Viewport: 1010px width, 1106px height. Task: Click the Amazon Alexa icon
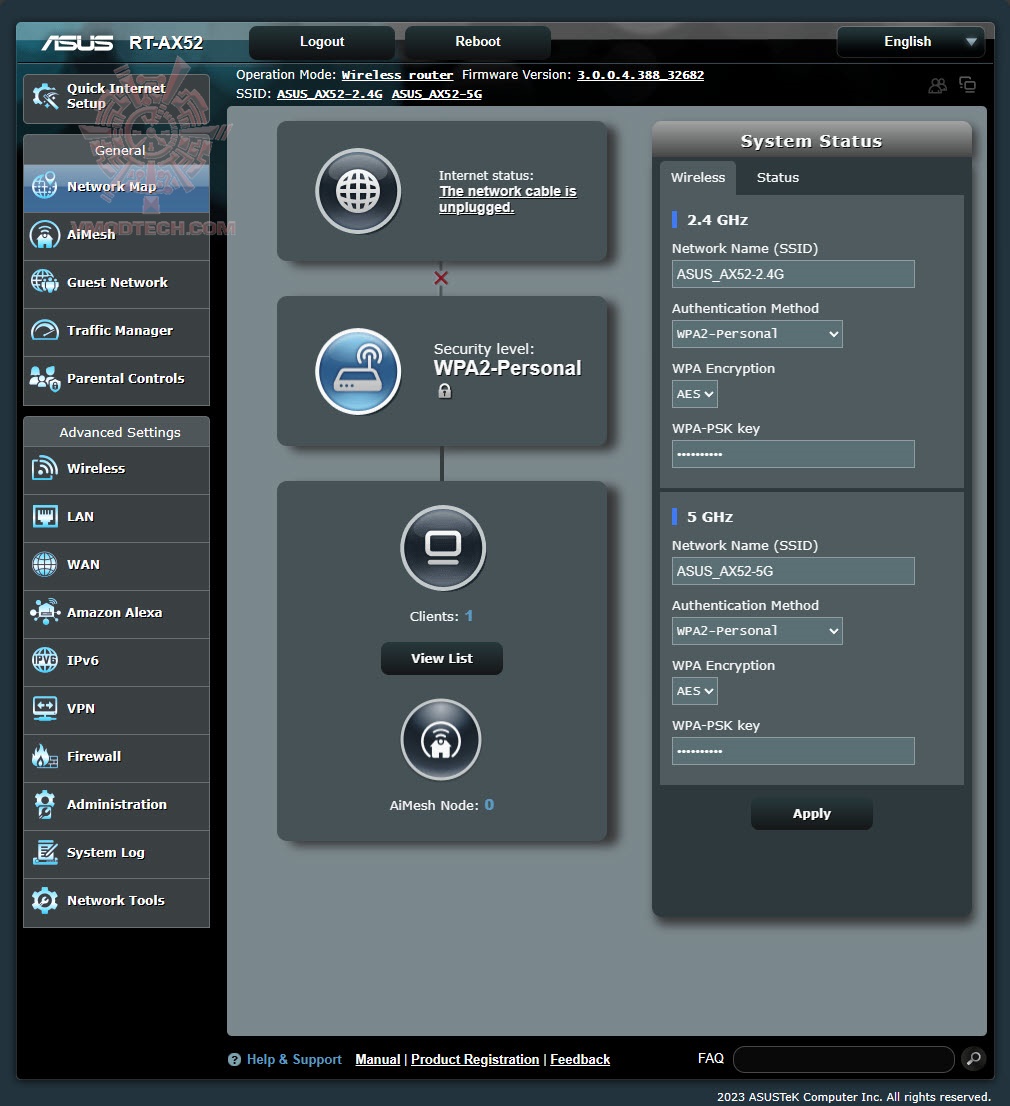pyautogui.click(x=44, y=612)
